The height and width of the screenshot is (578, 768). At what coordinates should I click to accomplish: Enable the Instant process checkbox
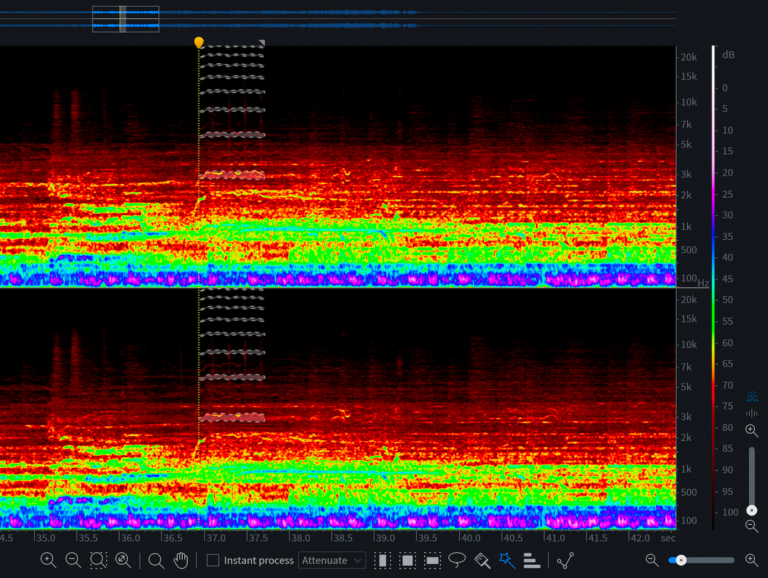click(x=213, y=561)
